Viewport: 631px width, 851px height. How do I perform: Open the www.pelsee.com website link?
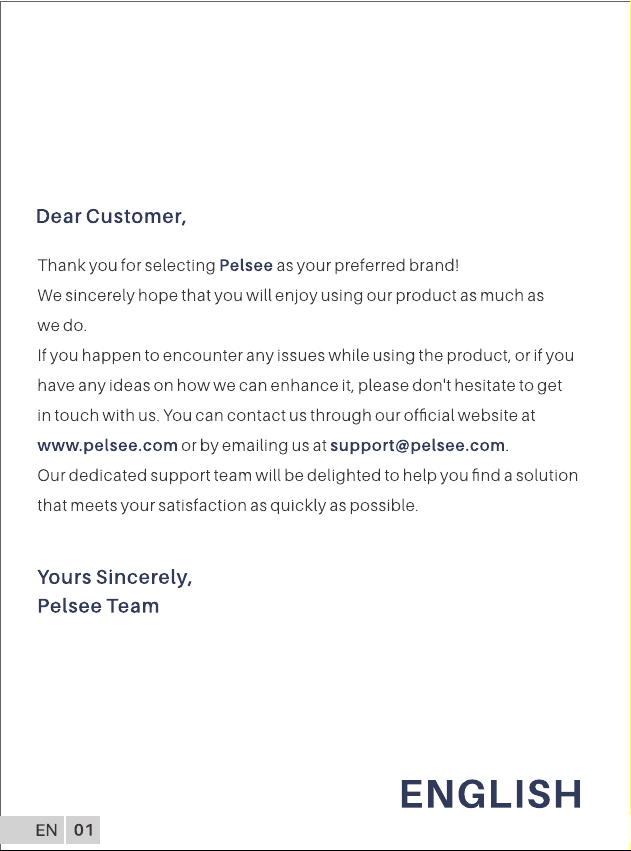click(107, 446)
